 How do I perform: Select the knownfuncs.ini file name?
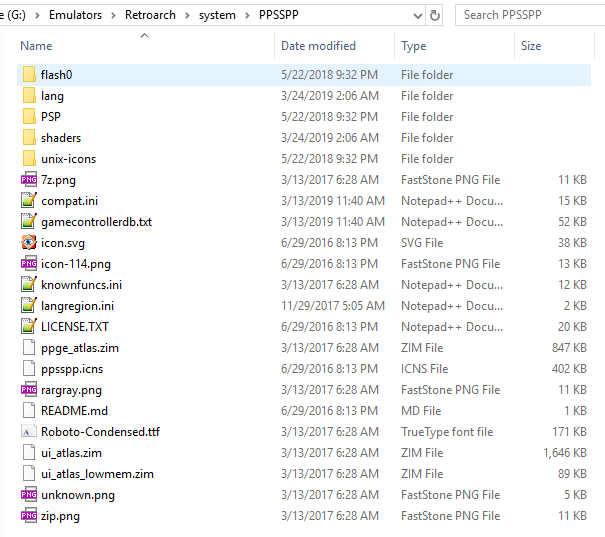tap(81, 285)
